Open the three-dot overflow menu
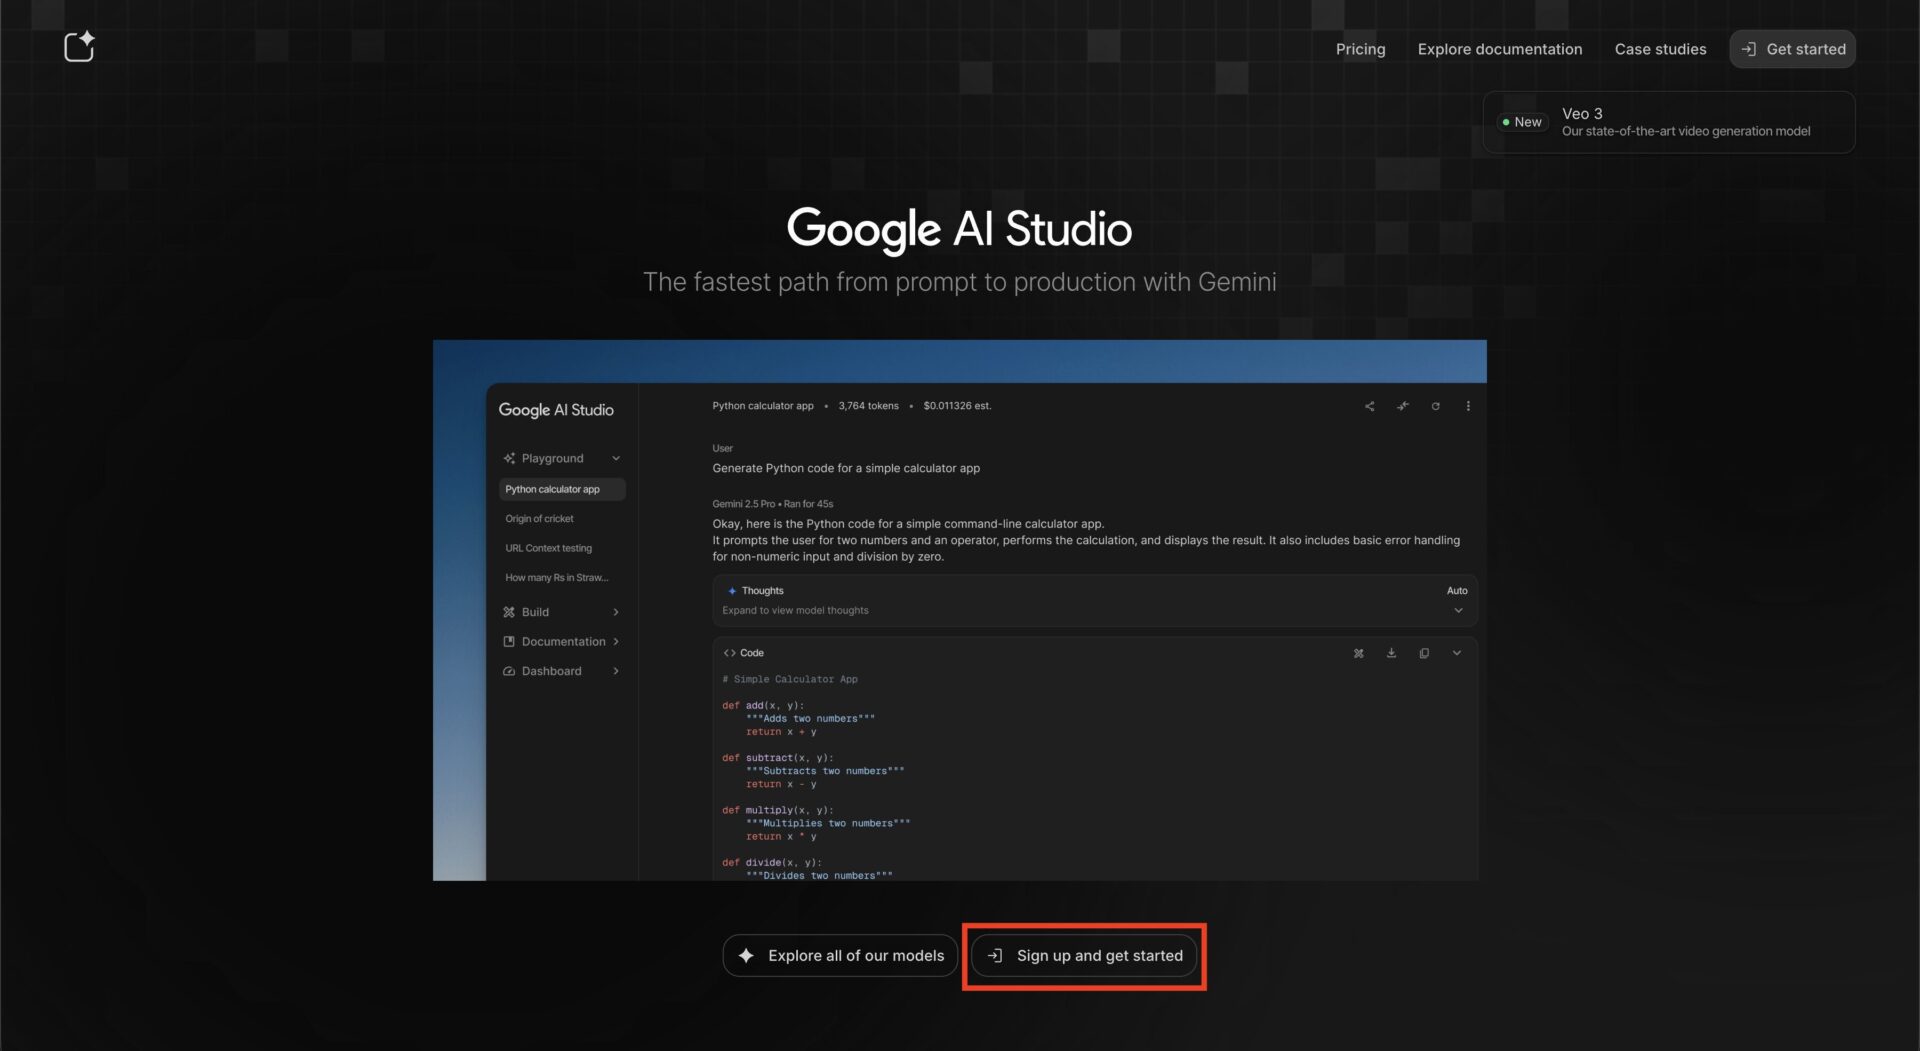1920x1051 pixels. point(1469,406)
